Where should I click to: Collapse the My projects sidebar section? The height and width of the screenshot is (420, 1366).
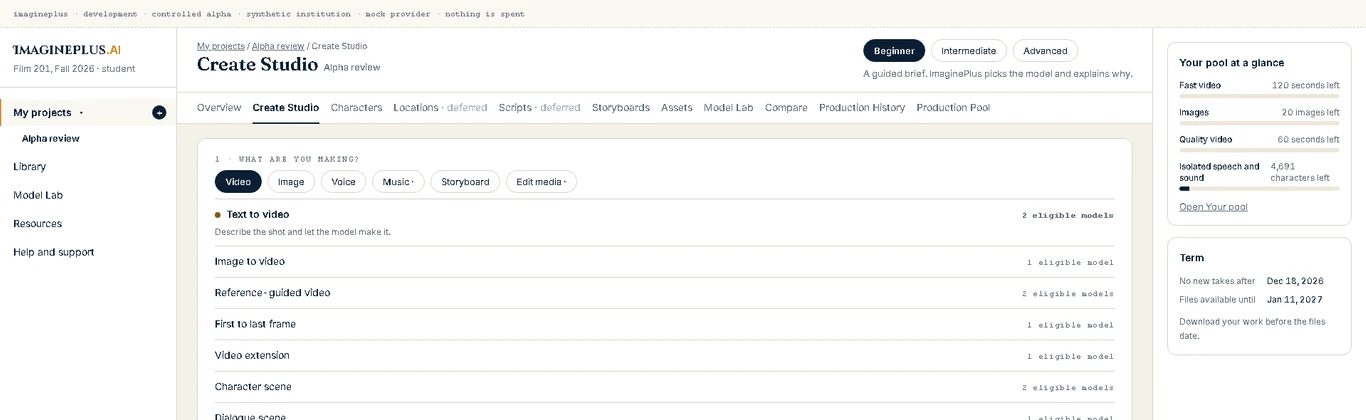coord(81,113)
